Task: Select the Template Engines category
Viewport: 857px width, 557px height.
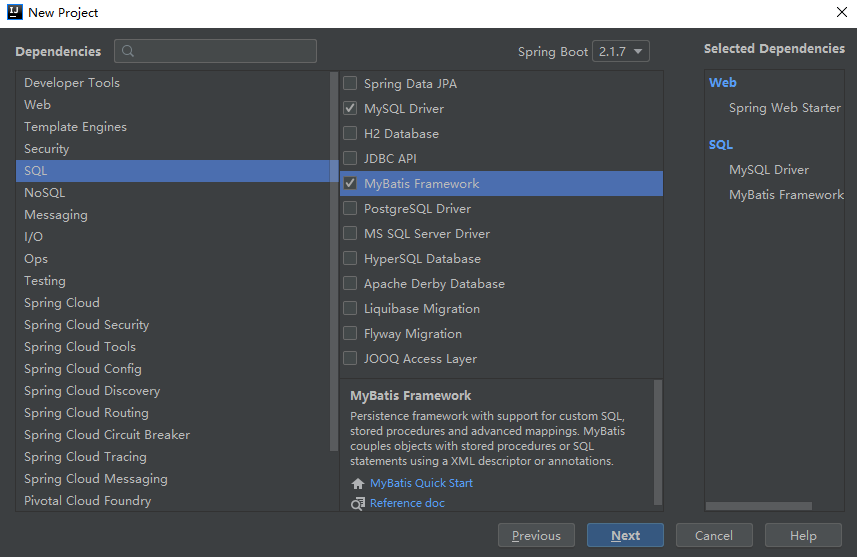Action: (x=173, y=126)
